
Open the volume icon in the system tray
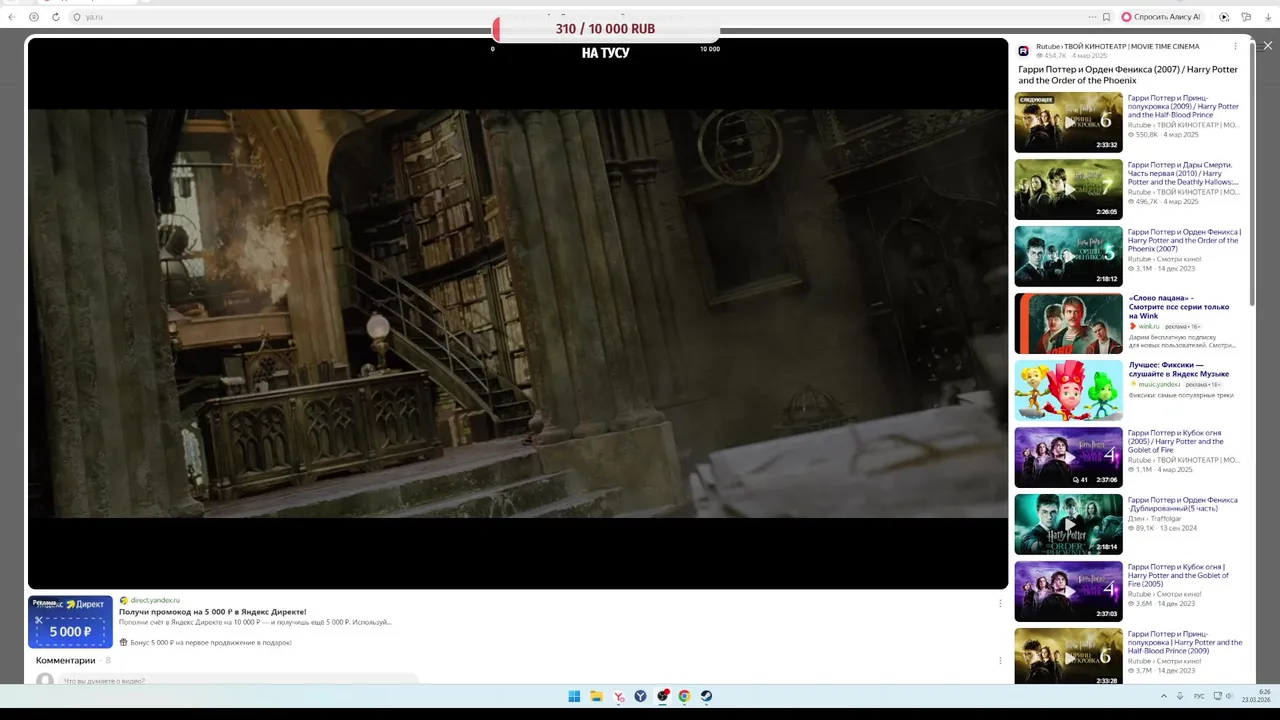[x=1231, y=696]
